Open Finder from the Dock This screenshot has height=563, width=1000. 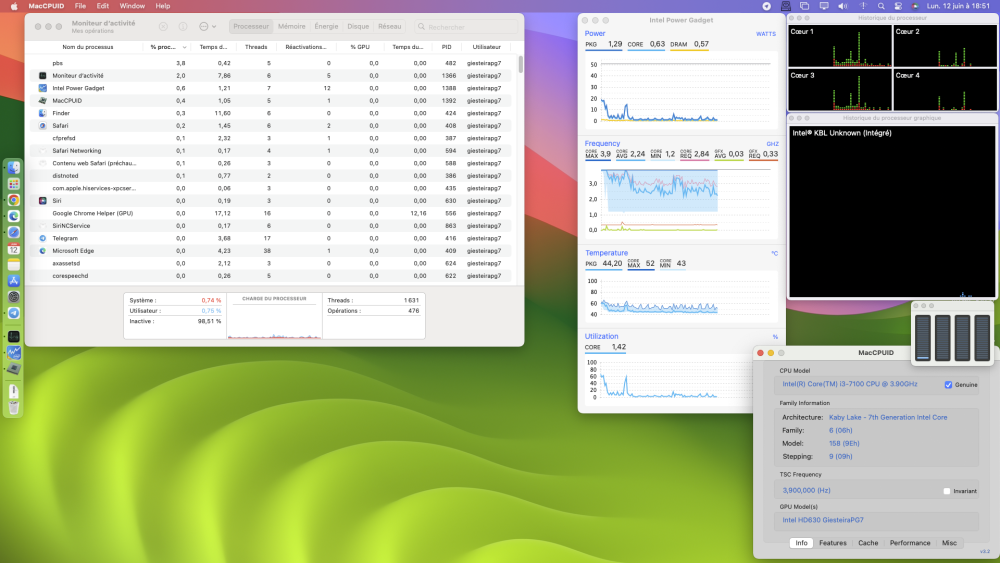pos(13,168)
